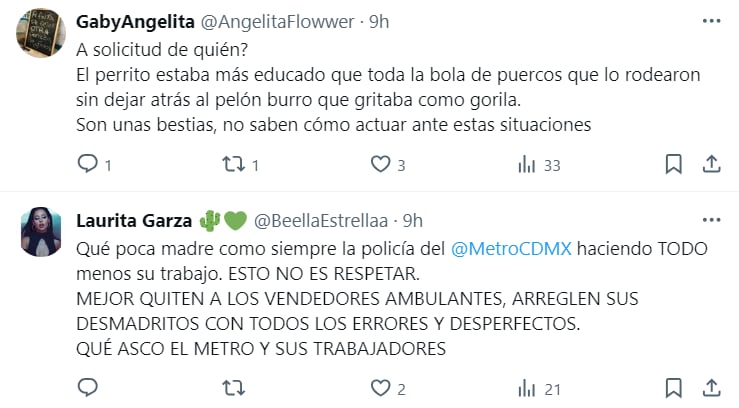The width and height of the screenshot is (739, 408).
Task: View analytics for Laurita Garza's tweet
Action: click(x=526, y=388)
